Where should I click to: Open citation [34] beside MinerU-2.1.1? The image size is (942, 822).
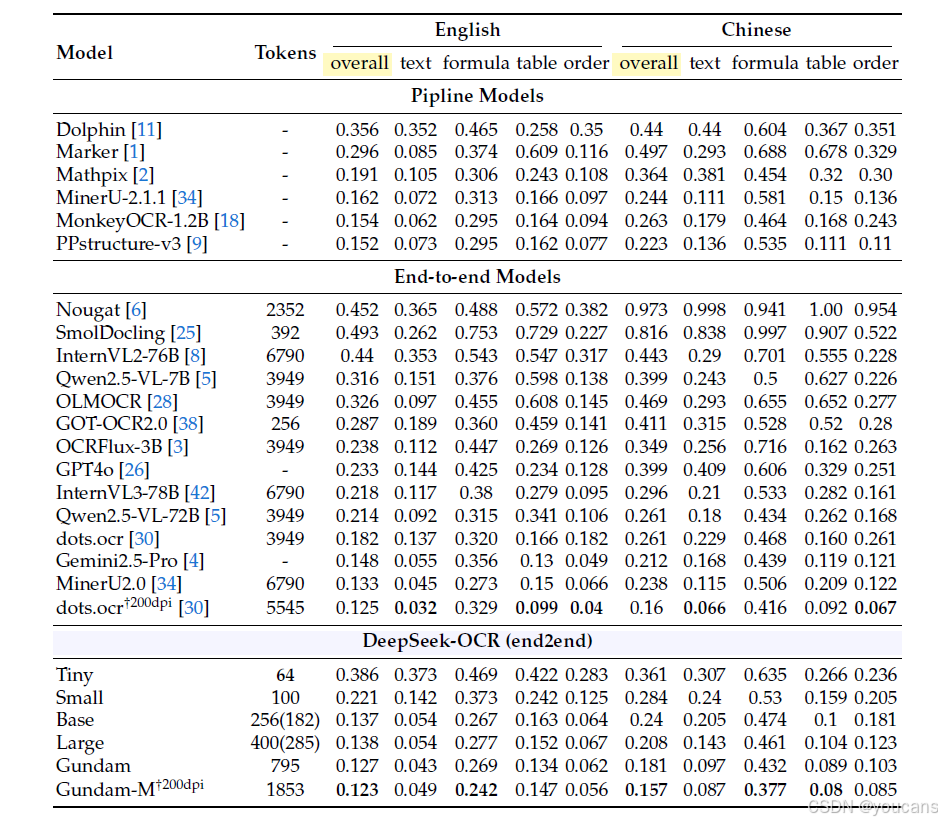coord(187,198)
